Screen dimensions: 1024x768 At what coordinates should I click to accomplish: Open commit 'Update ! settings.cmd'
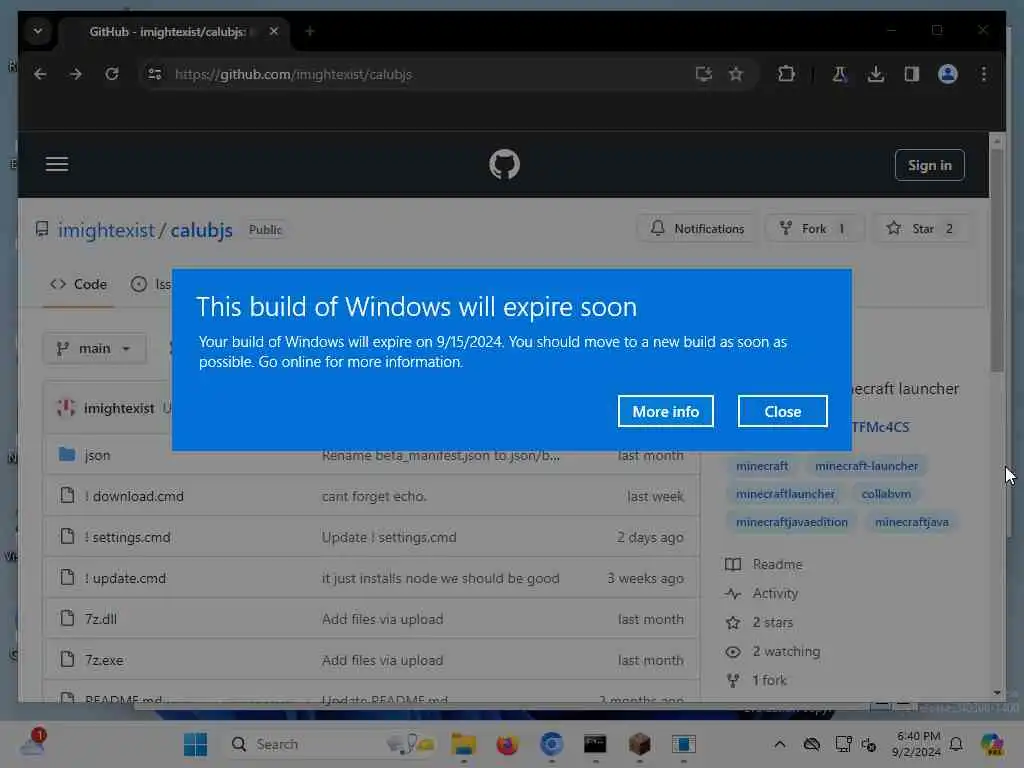click(x=389, y=537)
